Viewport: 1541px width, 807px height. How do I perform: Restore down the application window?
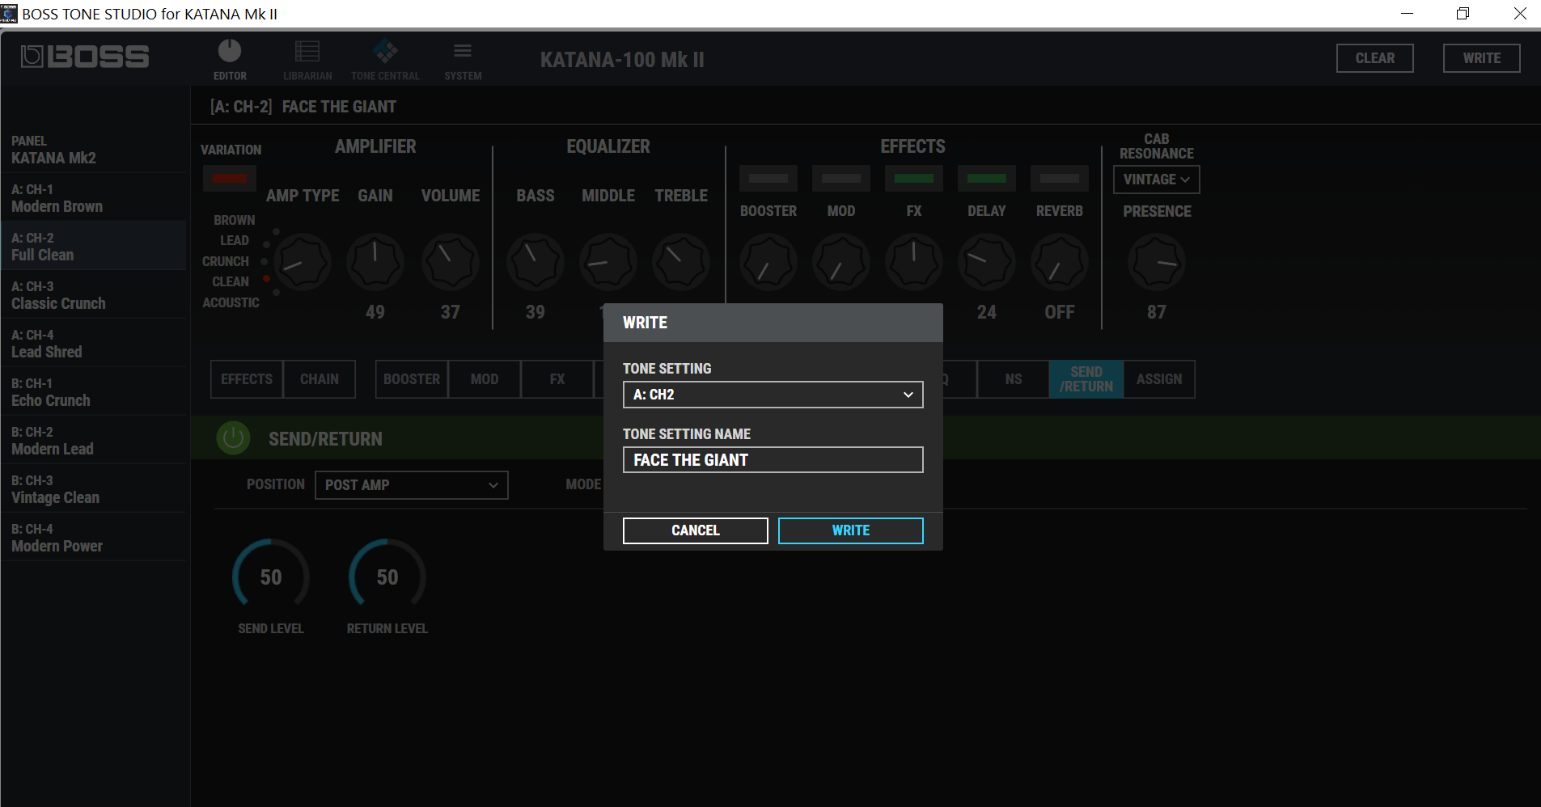(x=1463, y=14)
